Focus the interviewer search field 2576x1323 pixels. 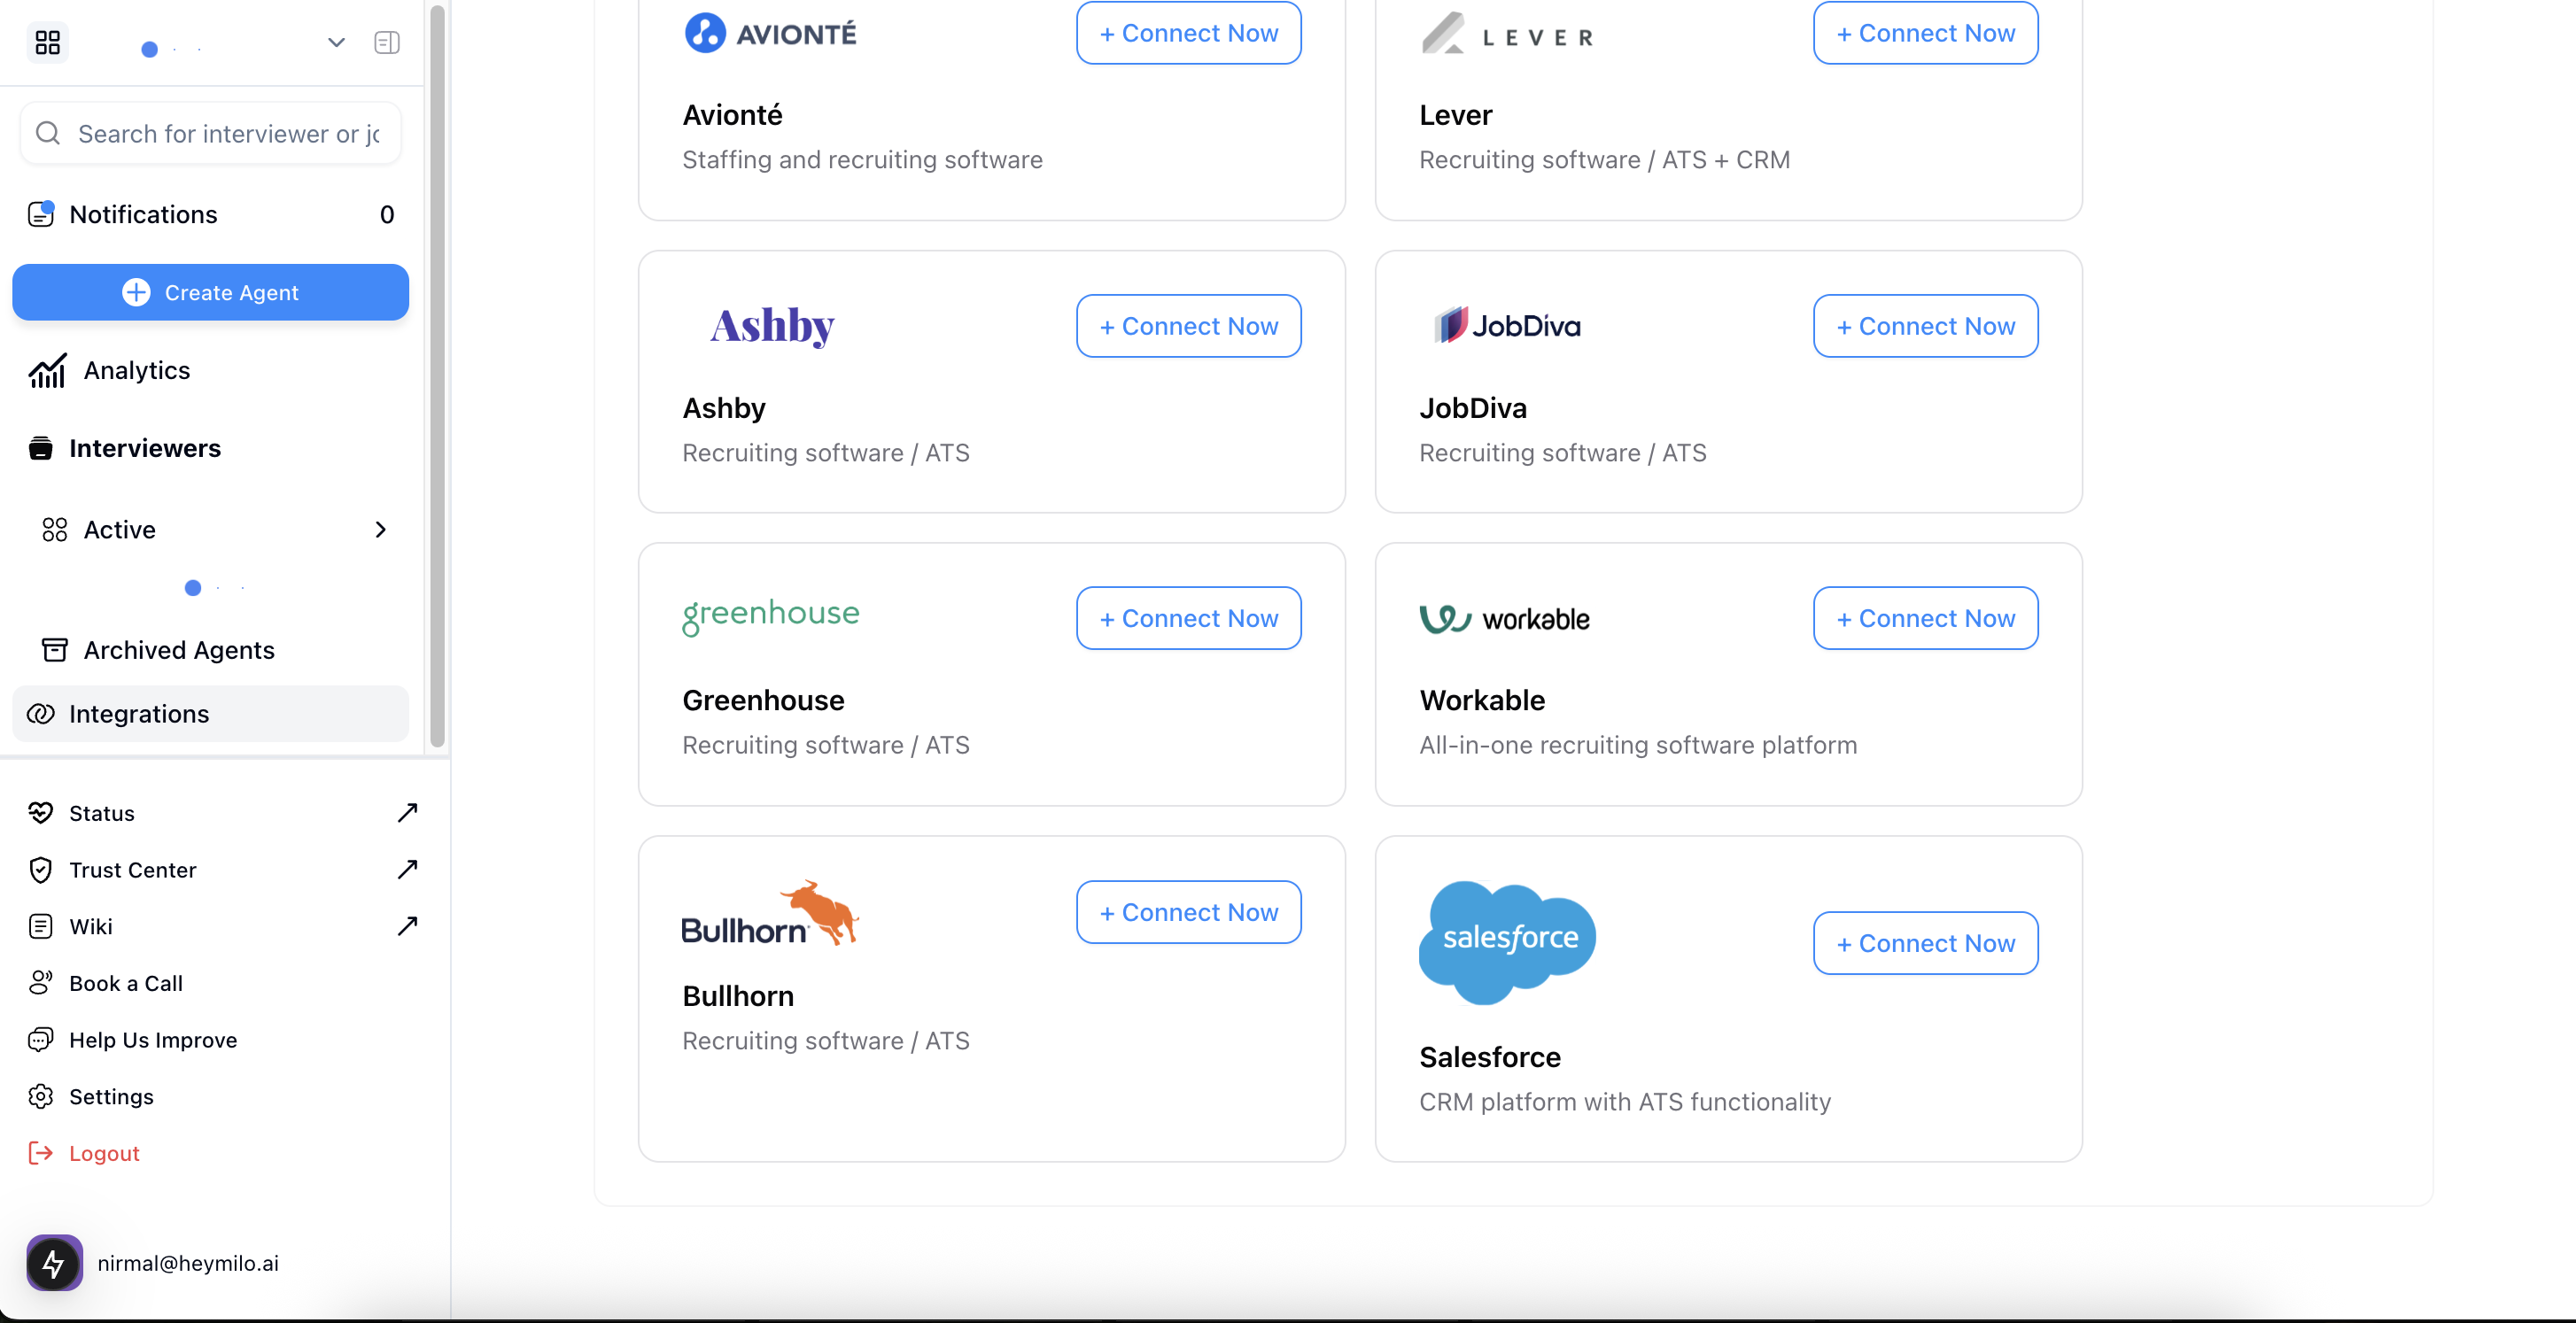pos(228,133)
